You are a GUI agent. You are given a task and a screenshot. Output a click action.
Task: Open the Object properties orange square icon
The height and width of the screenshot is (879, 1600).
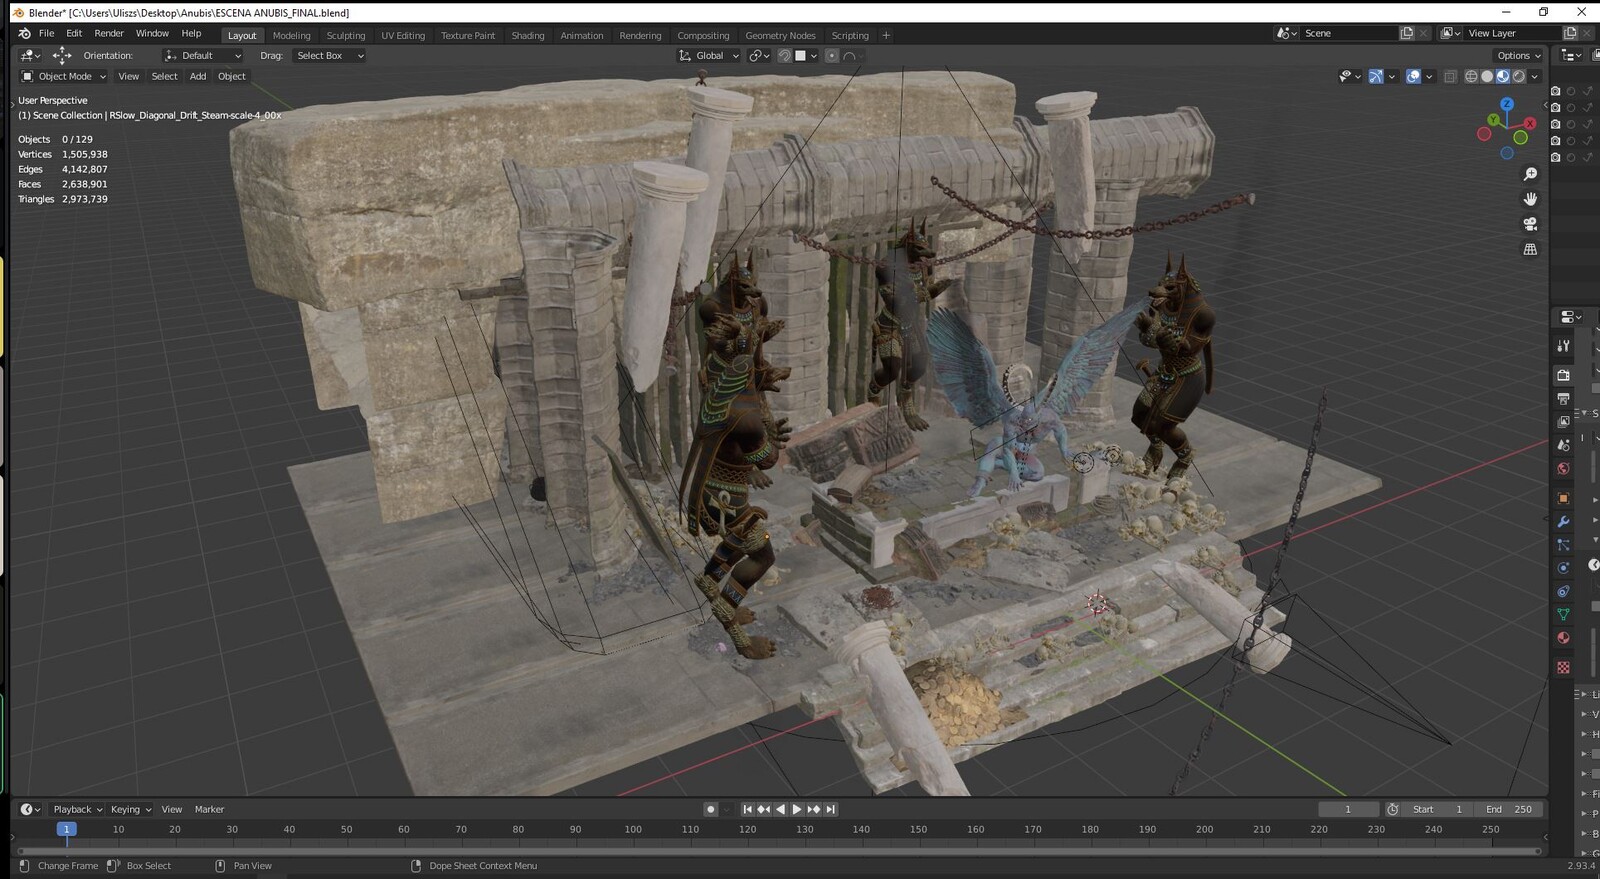coord(1563,498)
